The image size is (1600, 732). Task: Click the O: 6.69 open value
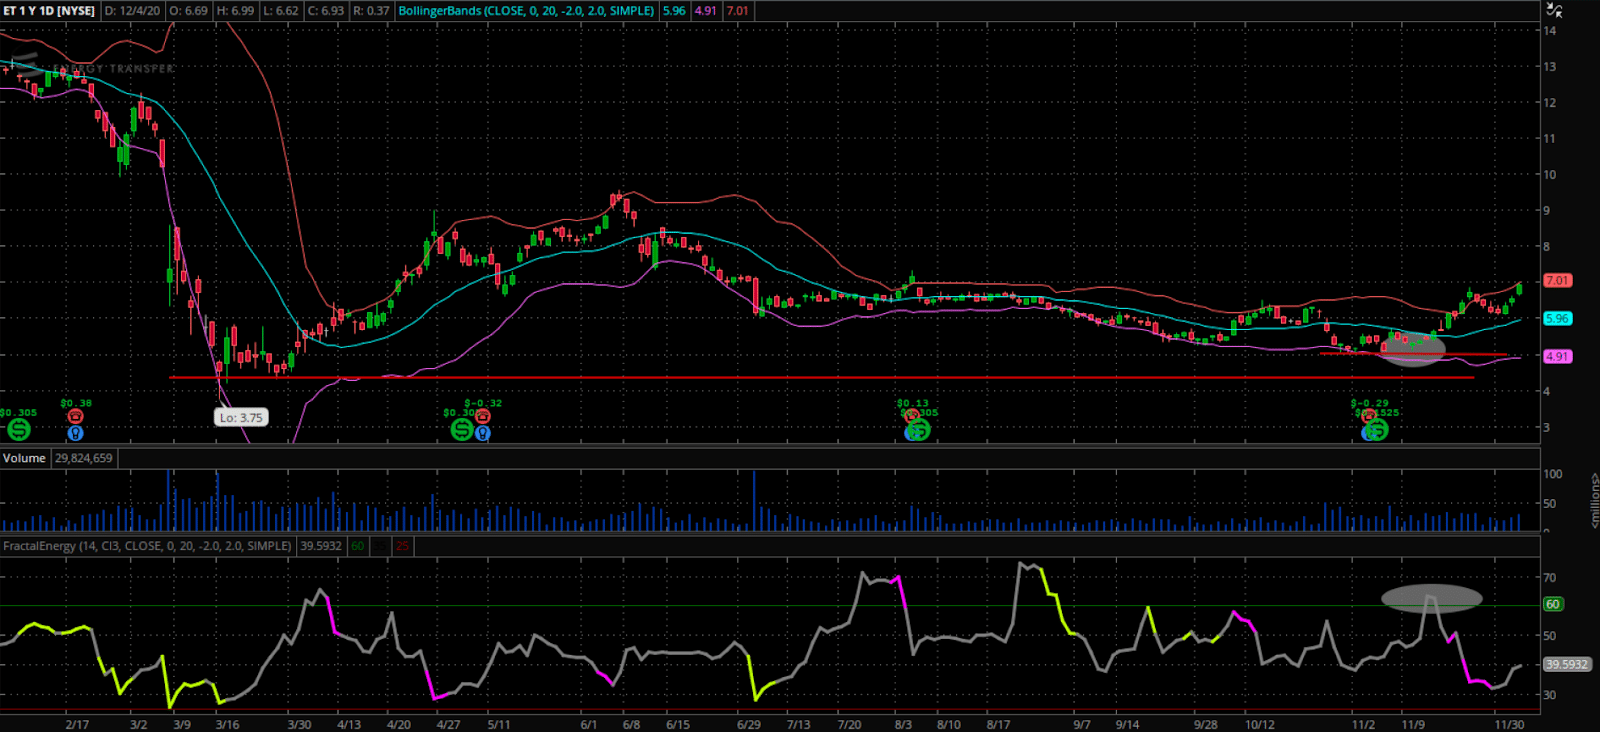tap(188, 11)
